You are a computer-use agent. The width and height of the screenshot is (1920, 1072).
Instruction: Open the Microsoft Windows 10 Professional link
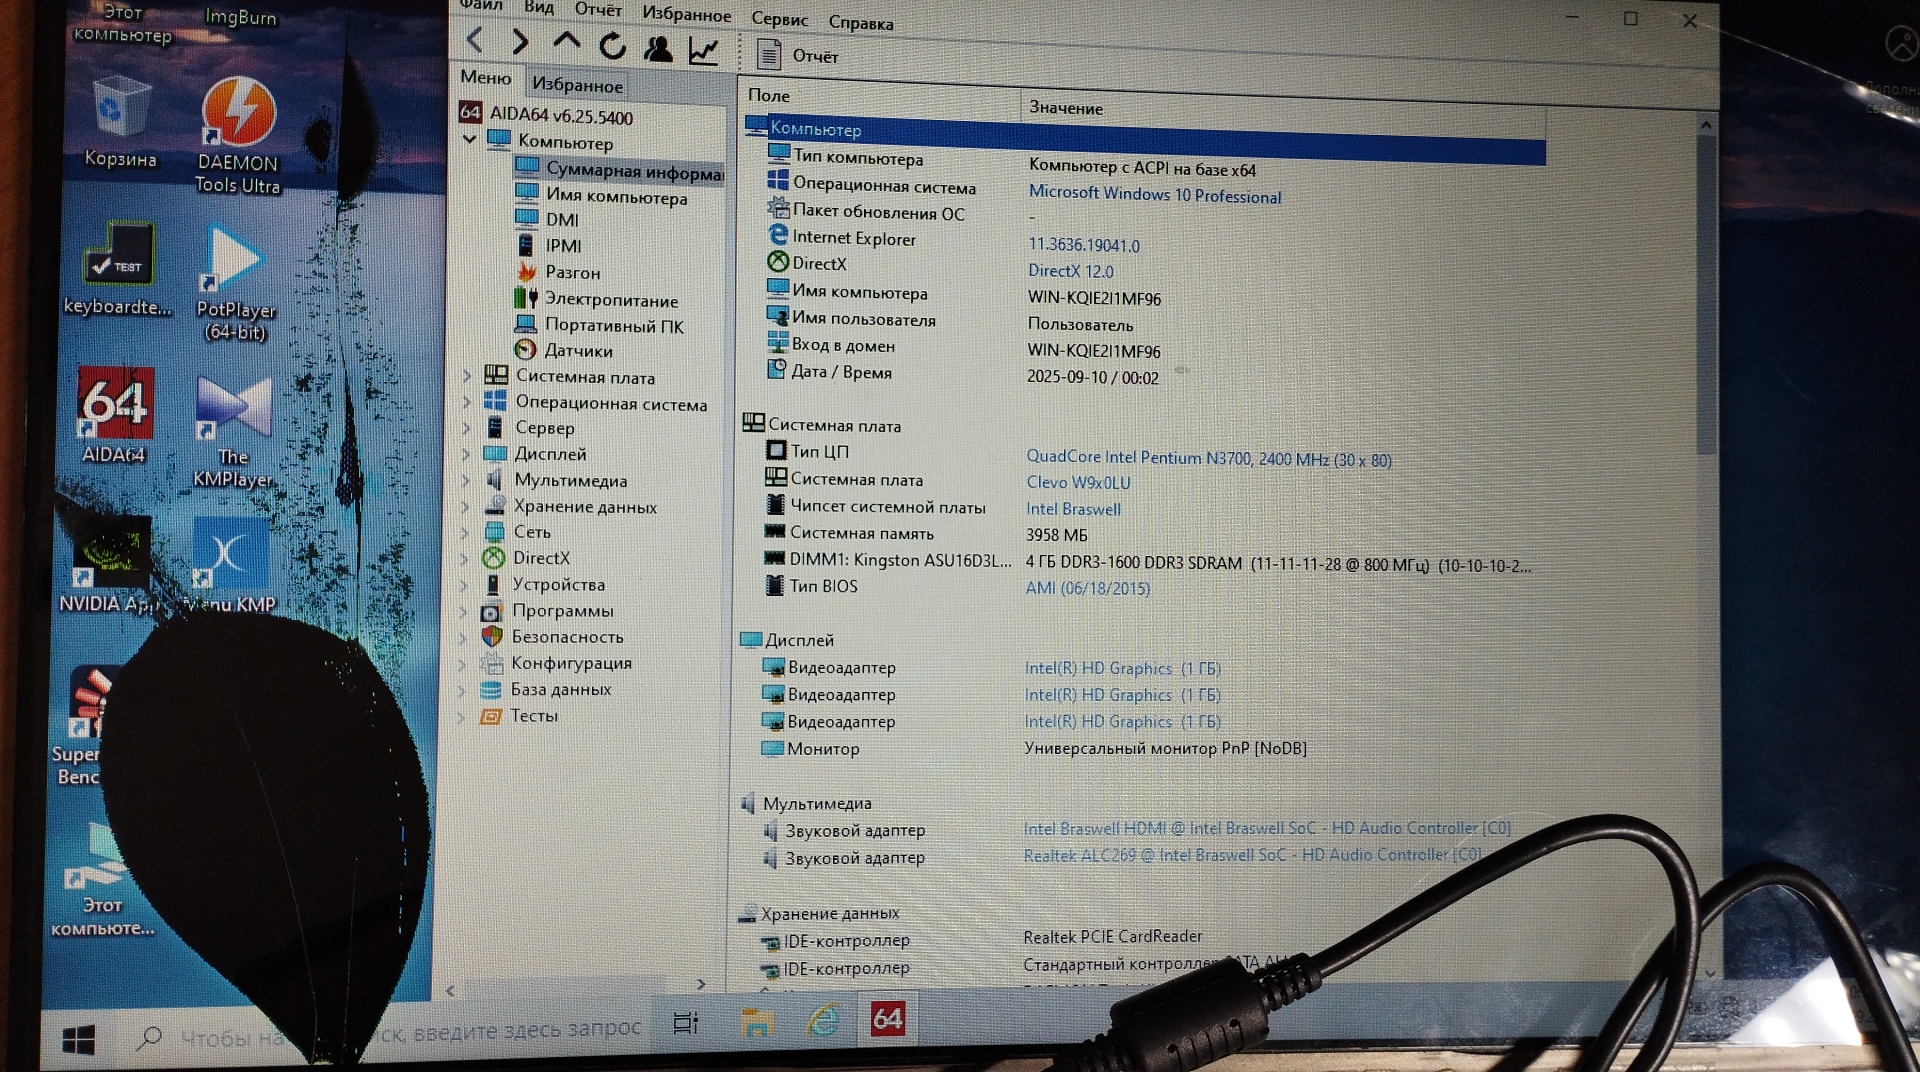coord(1154,195)
